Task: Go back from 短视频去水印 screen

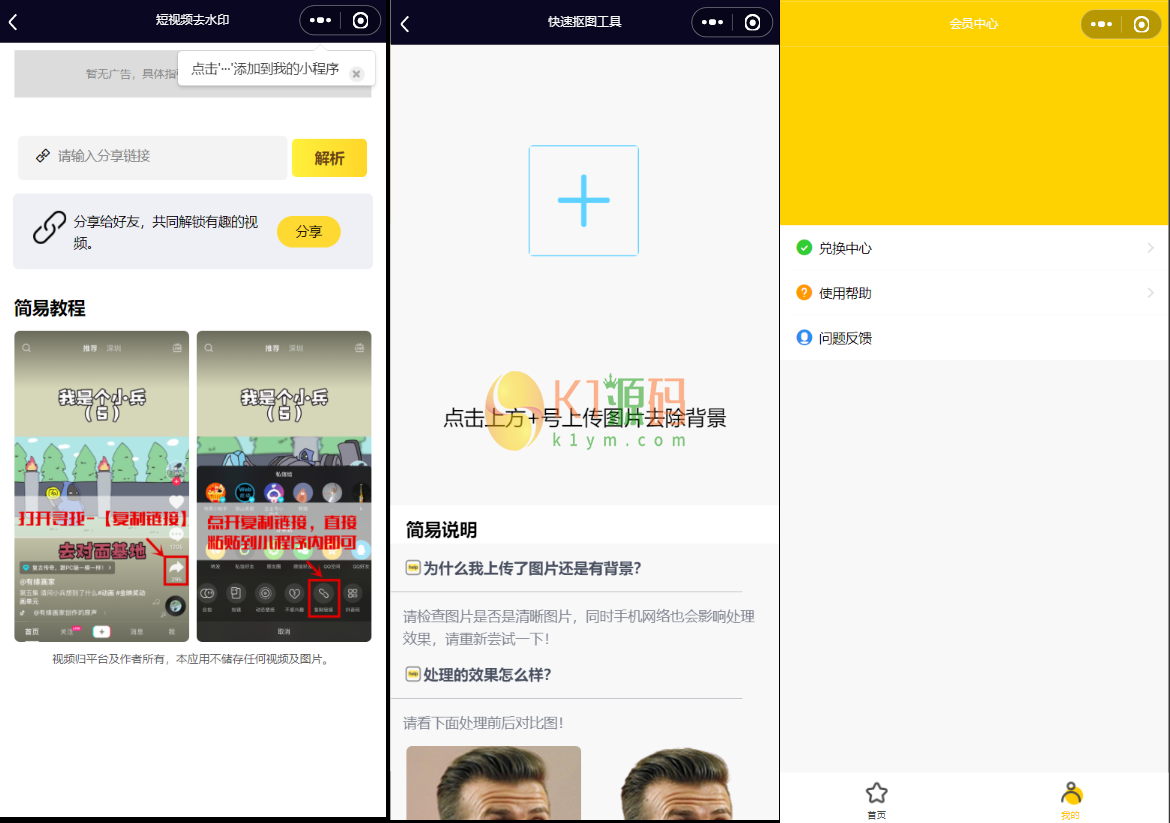Action: tap(13, 22)
